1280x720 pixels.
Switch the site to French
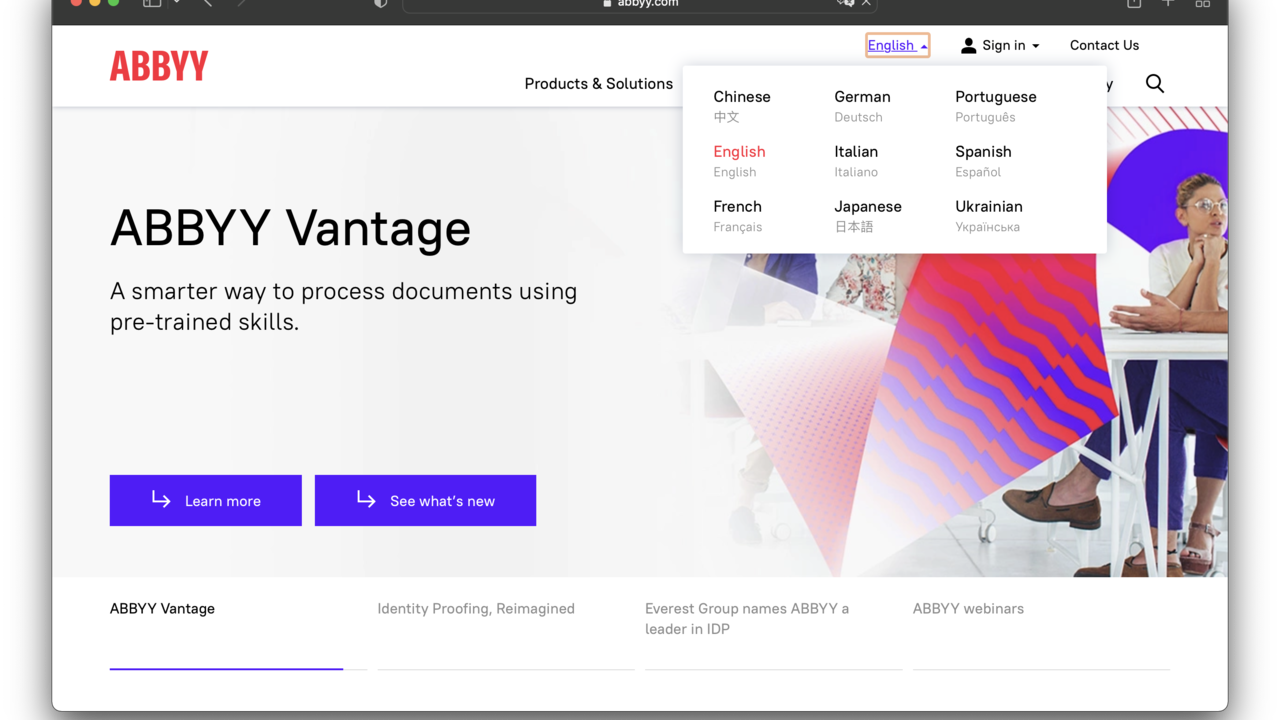(737, 216)
